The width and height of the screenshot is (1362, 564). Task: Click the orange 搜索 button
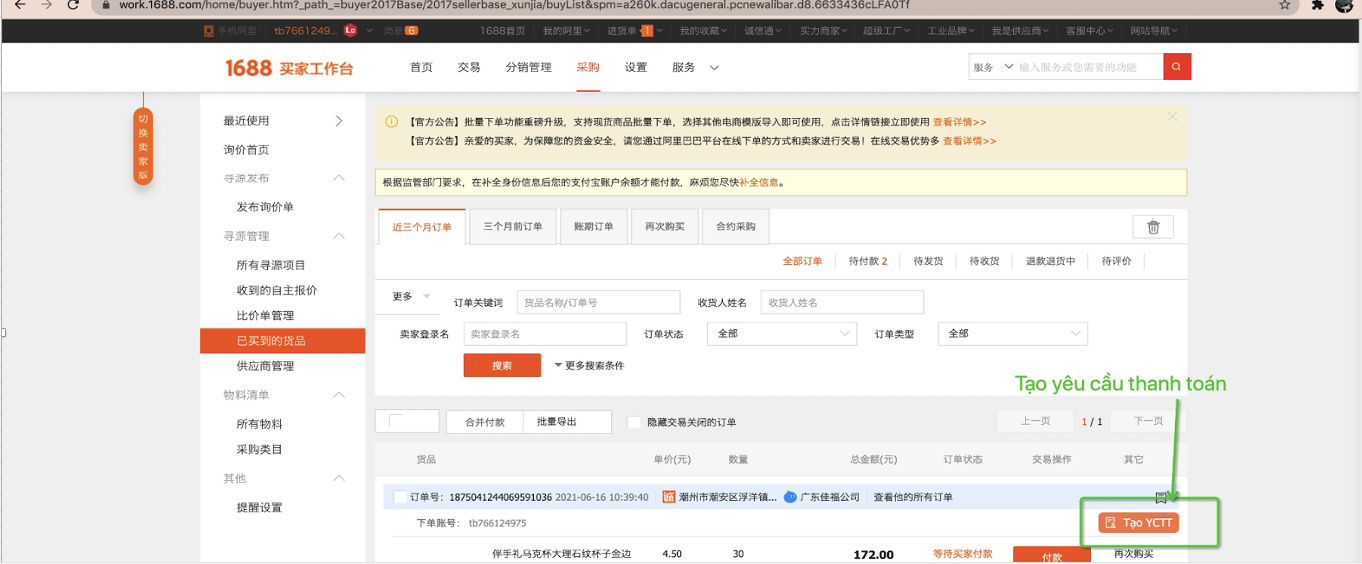click(x=502, y=366)
